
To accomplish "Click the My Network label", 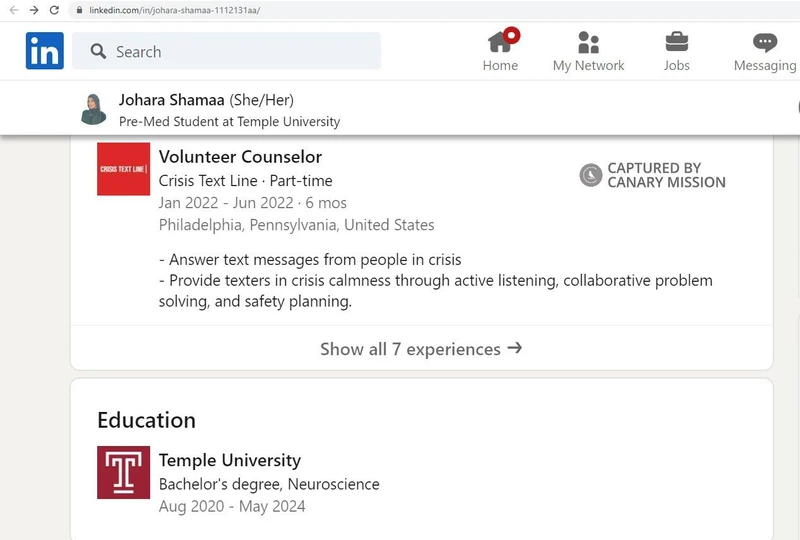I will coord(588,65).
